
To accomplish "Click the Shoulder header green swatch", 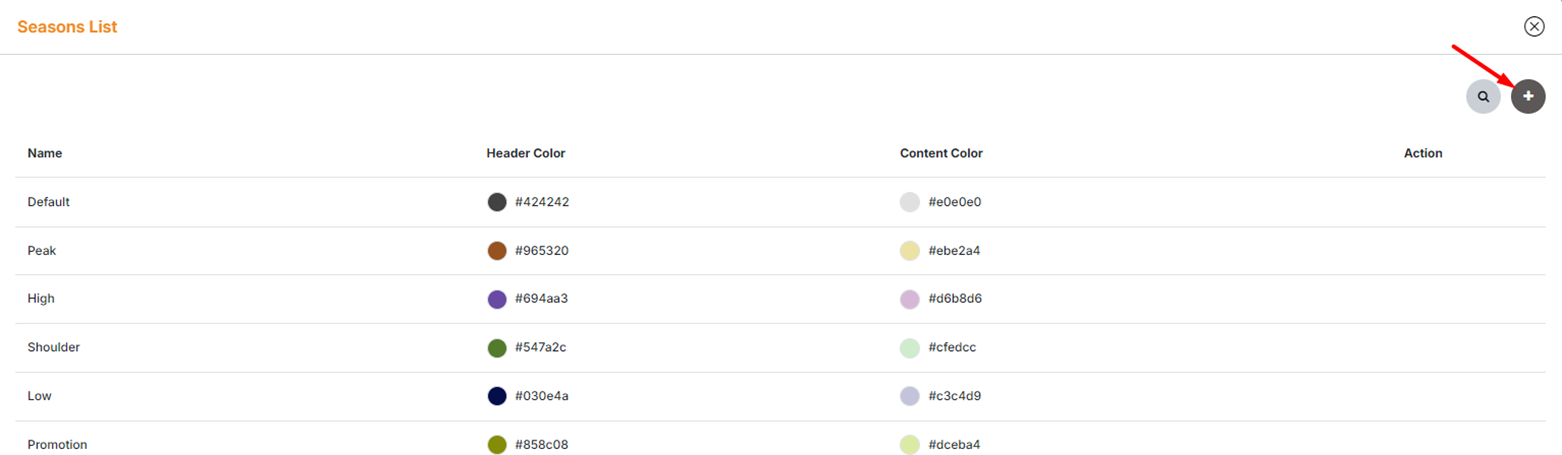I will (x=497, y=348).
